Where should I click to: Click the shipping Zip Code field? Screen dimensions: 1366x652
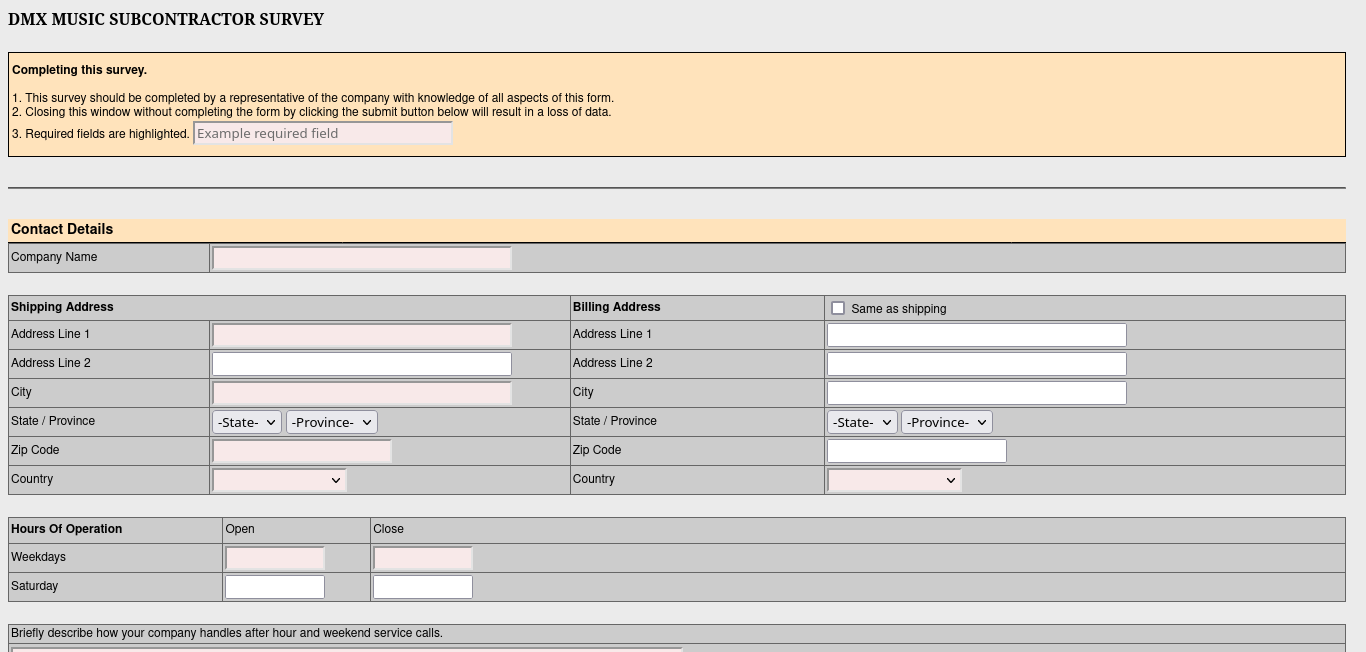(x=301, y=451)
